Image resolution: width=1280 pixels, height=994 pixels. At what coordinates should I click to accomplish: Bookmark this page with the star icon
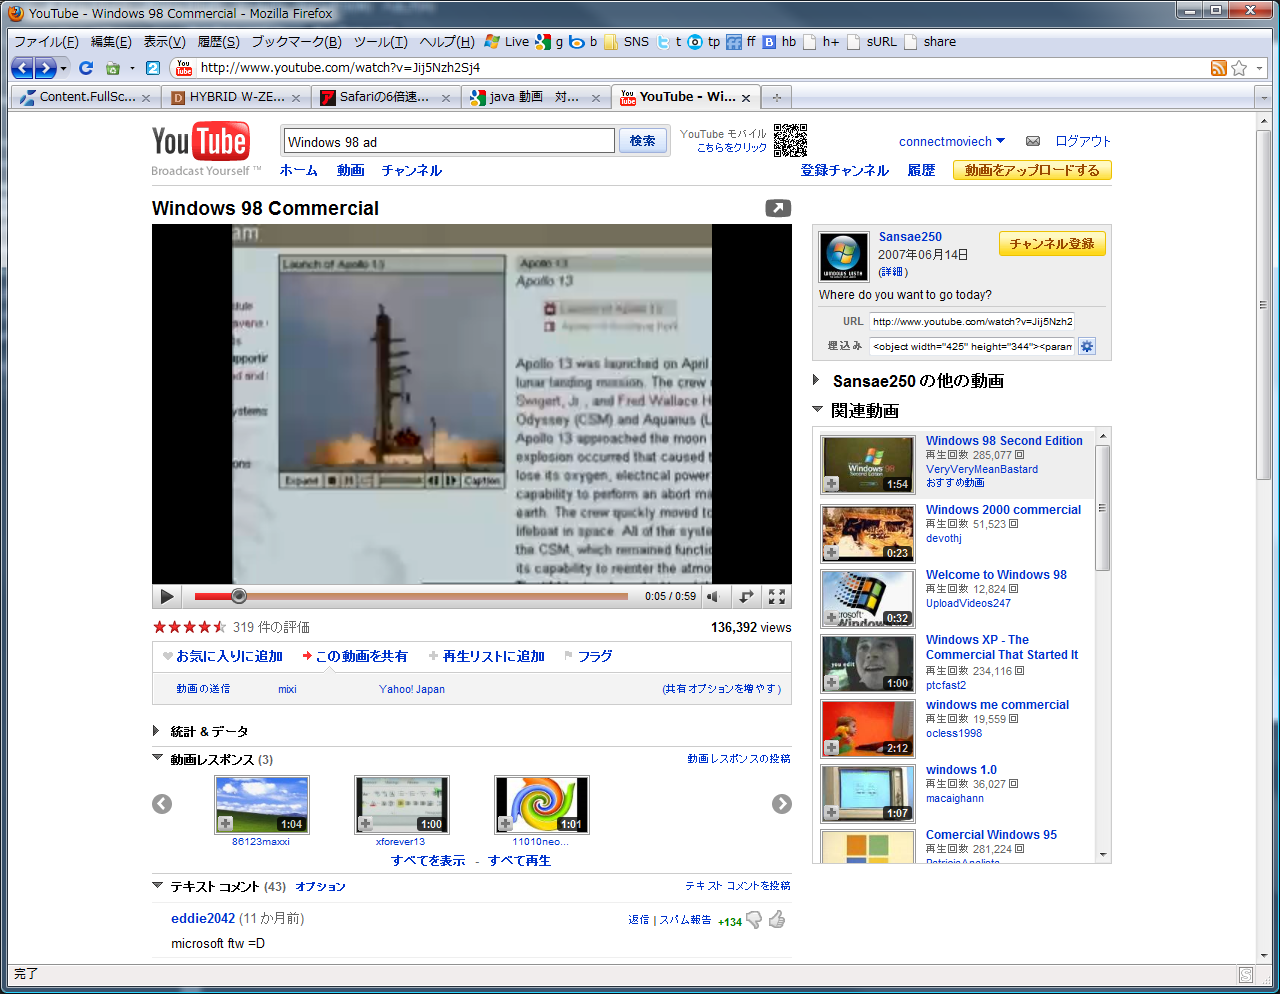point(1239,68)
